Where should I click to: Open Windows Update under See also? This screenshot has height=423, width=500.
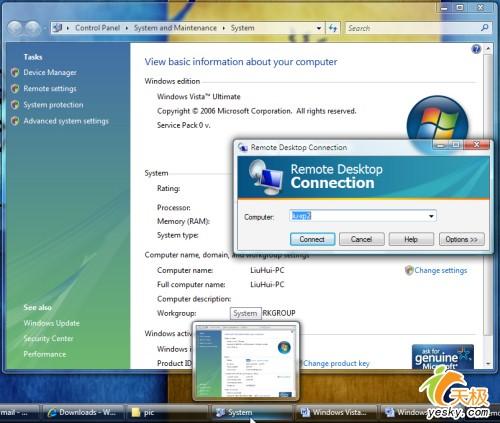pos(51,323)
